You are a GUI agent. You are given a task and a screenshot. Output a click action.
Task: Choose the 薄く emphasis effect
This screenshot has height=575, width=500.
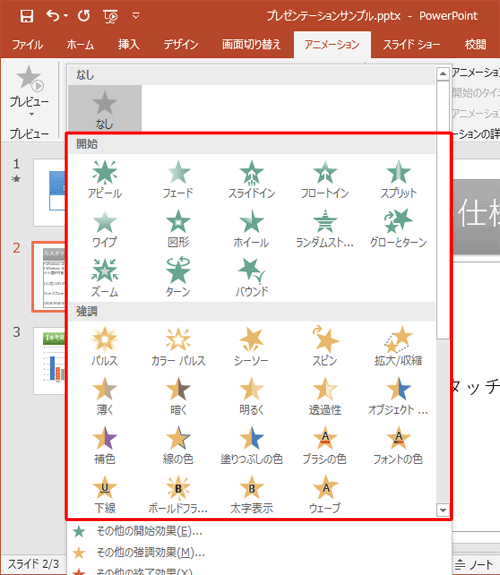click(x=105, y=396)
